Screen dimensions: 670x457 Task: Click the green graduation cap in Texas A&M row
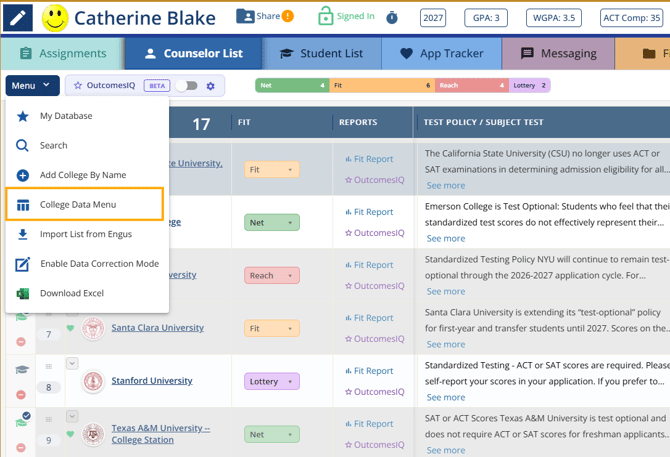(x=22, y=422)
